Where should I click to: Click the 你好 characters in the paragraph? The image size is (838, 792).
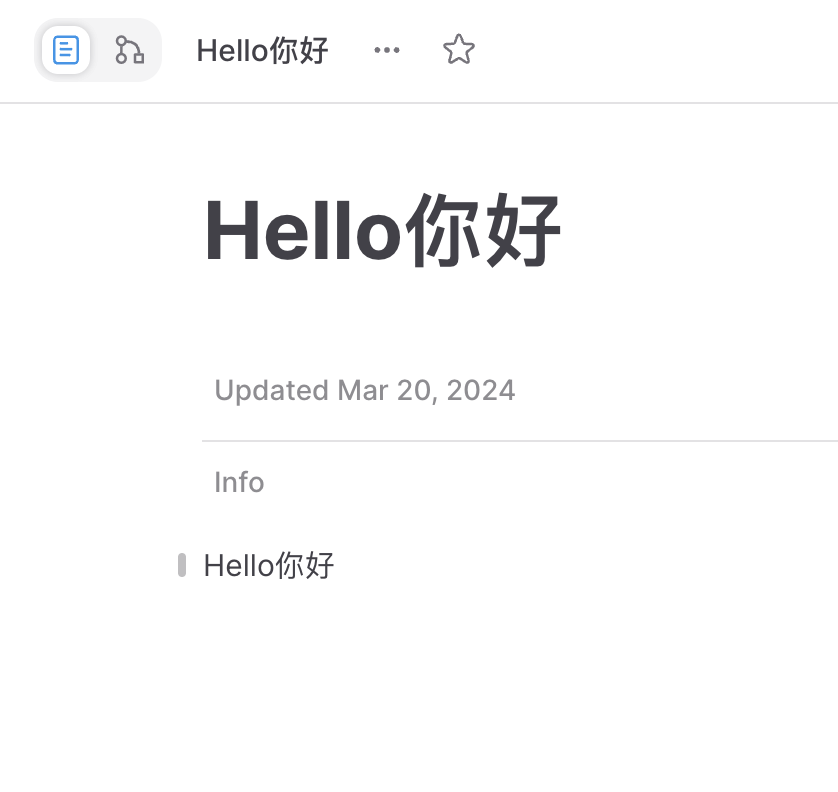(306, 565)
